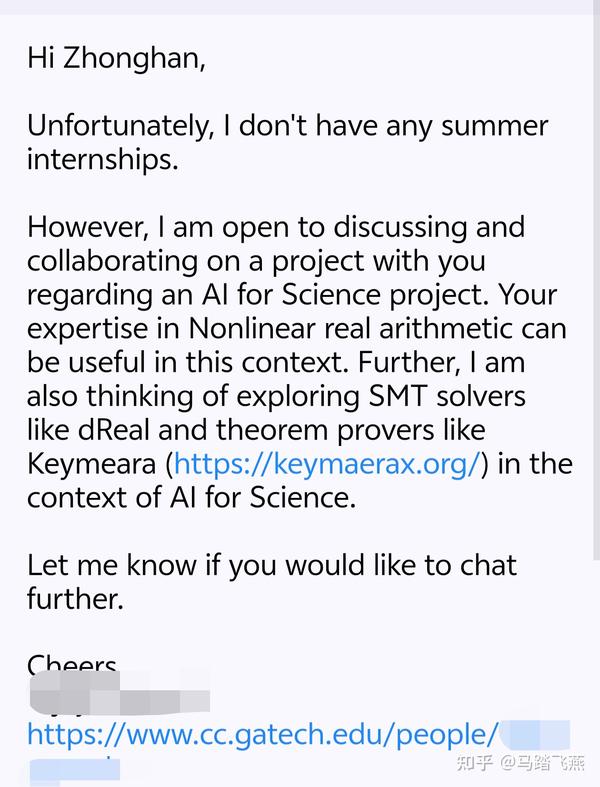Open the cc.gatech.edu people link
The image size is (600, 787).
pyautogui.click(x=262, y=735)
